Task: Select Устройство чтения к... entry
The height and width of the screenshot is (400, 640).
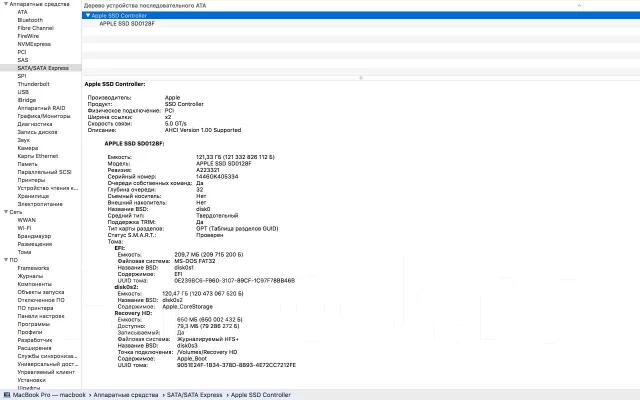Action: tap(47, 188)
